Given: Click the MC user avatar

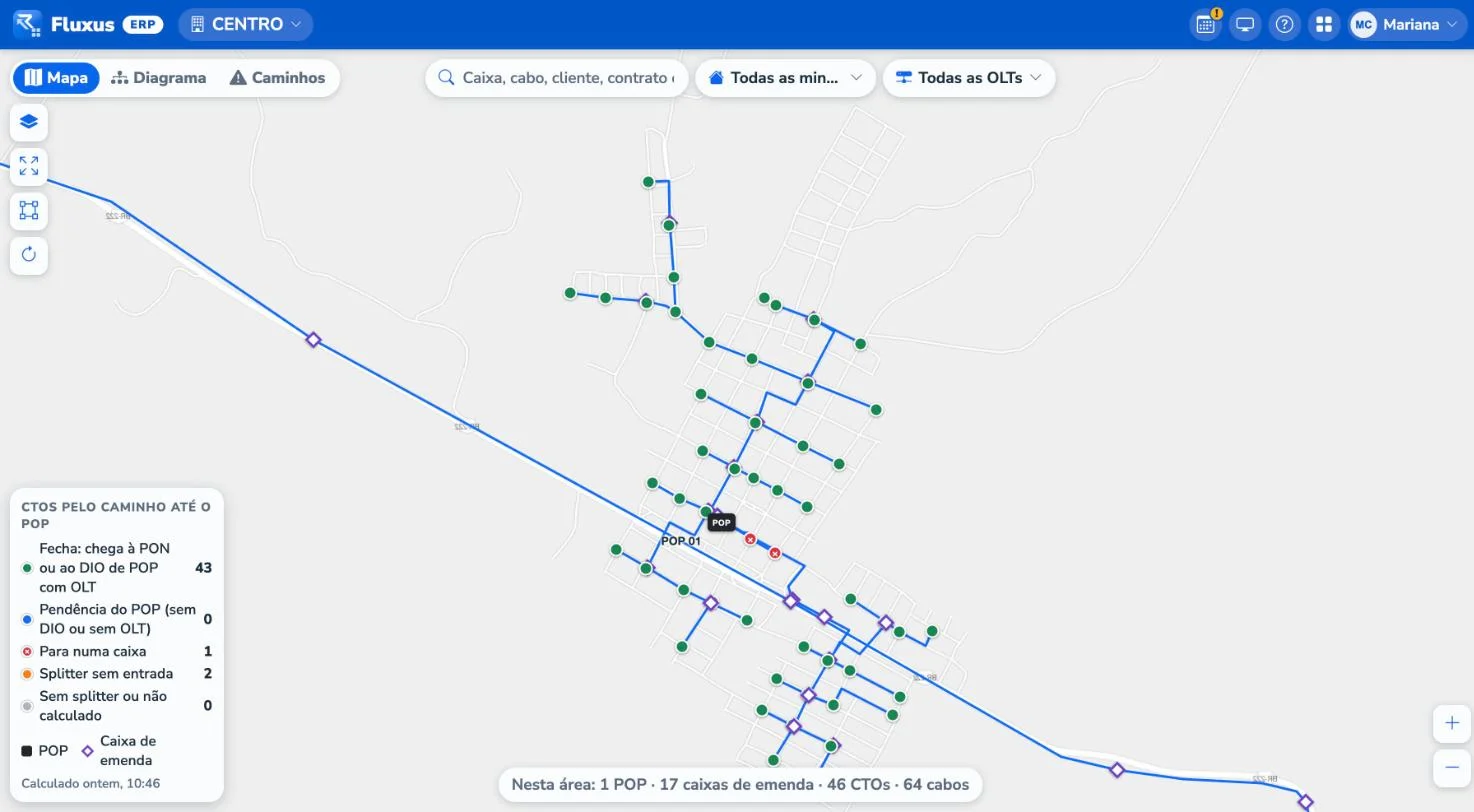Looking at the screenshot, I should [1364, 24].
